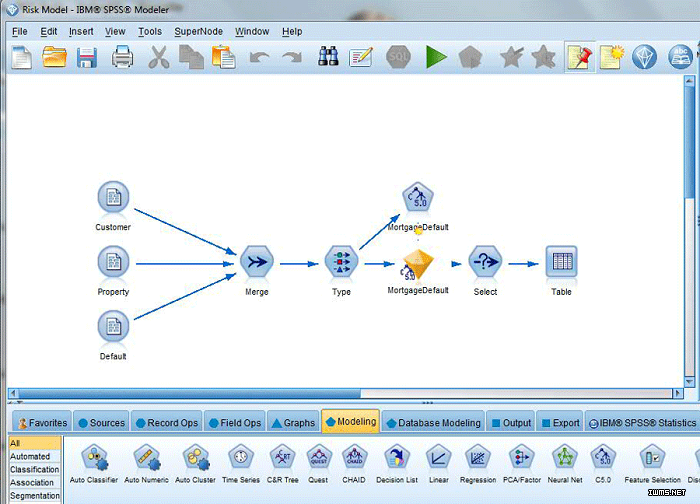Click the abc book toolbar icon
Screen dimensions: 700x504
[680, 57]
